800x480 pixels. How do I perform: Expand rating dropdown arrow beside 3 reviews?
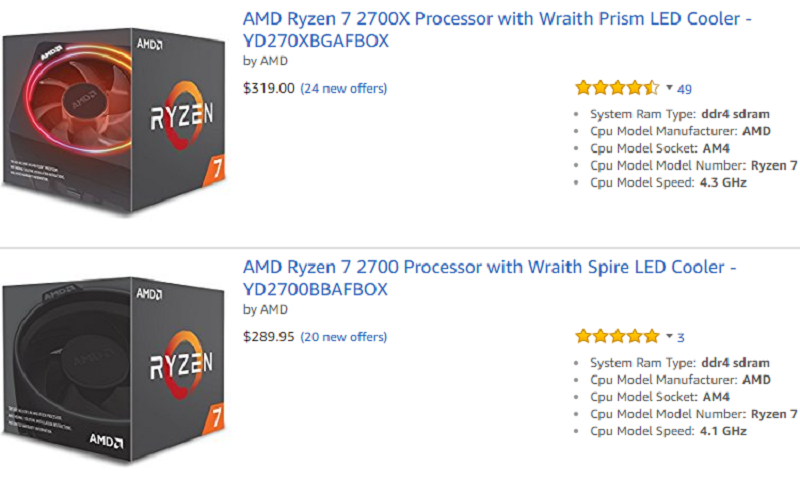click(669, 337)
